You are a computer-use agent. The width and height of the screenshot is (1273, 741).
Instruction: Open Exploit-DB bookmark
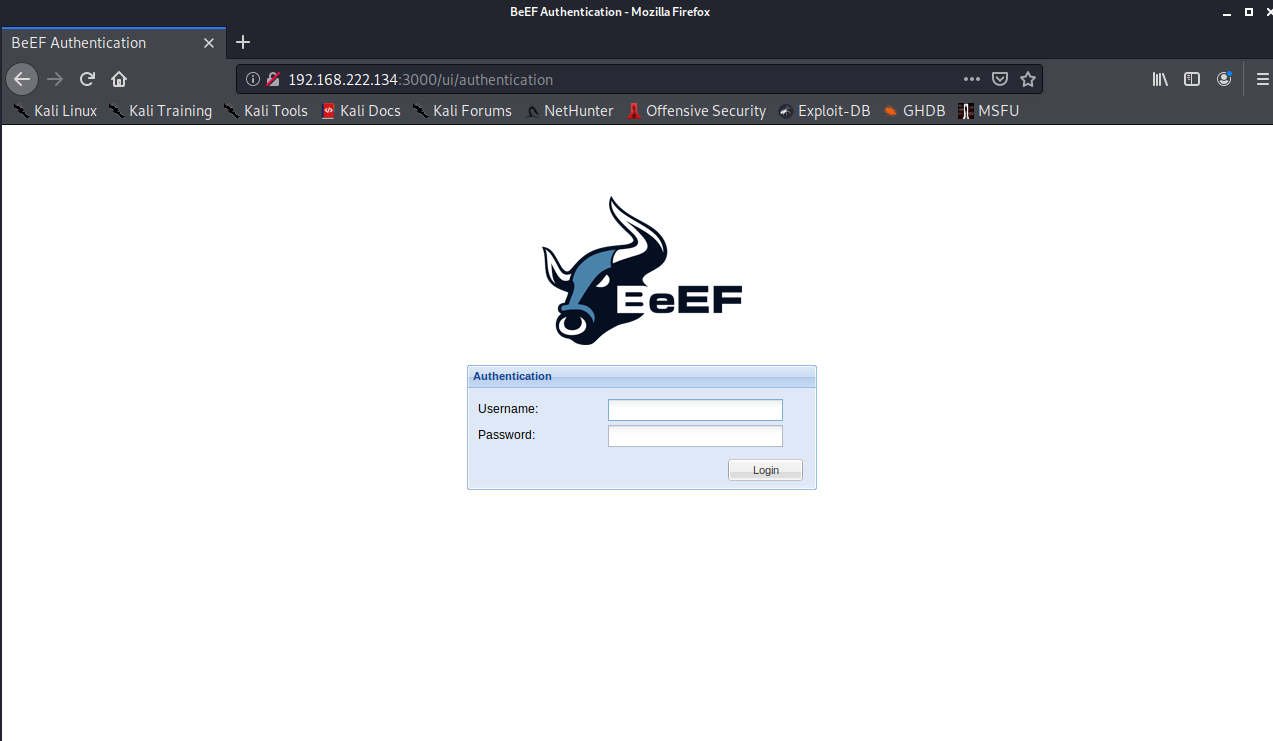[x=824, y=111]
